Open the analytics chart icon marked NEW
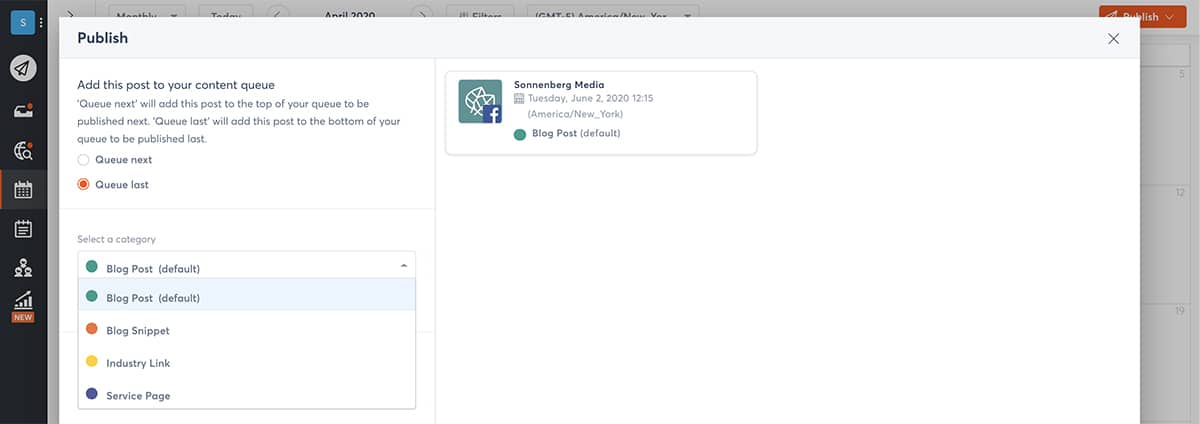 (23, 301)
